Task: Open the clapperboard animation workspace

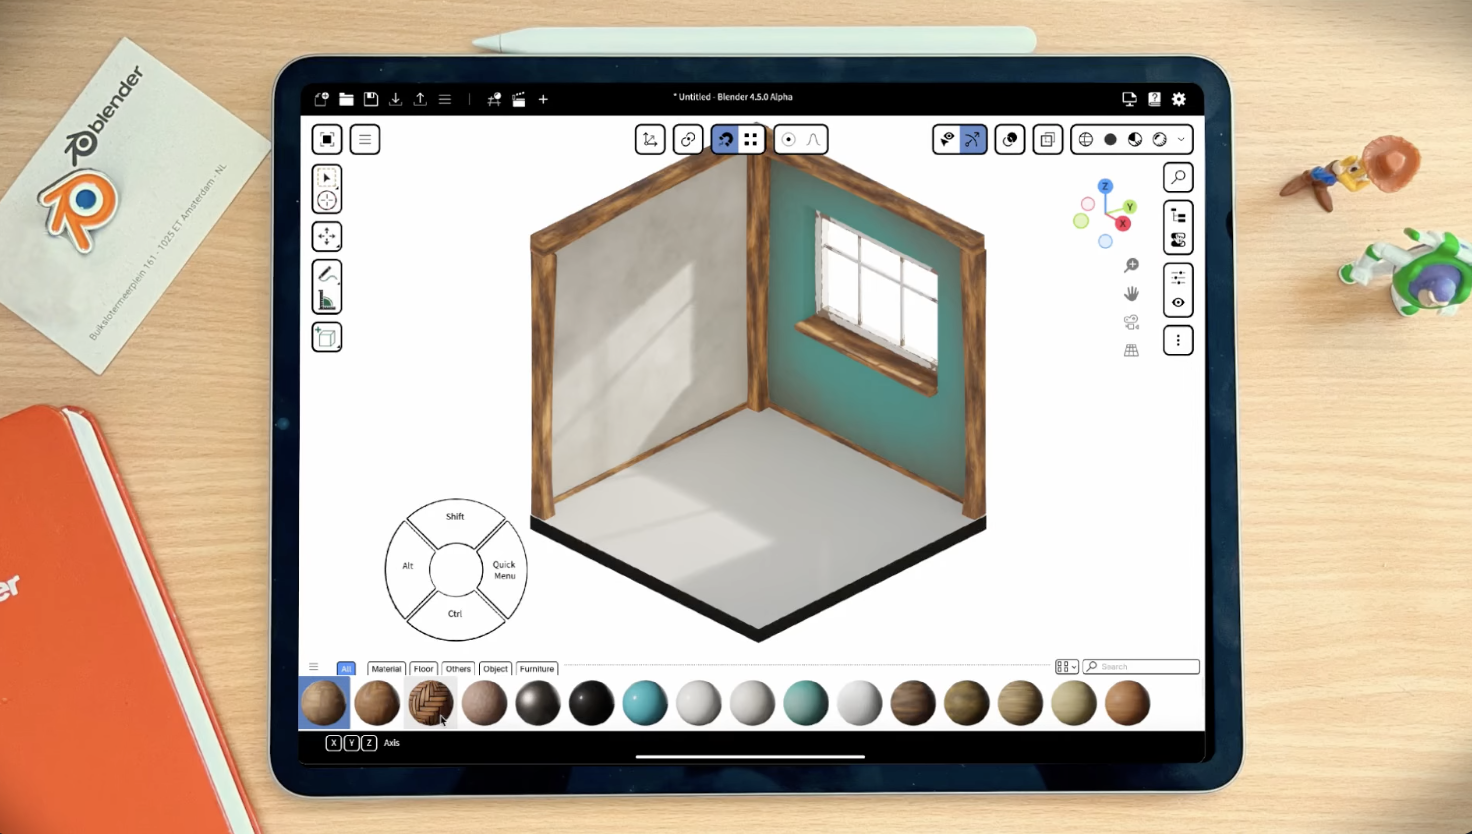Action: pos(519,99)
